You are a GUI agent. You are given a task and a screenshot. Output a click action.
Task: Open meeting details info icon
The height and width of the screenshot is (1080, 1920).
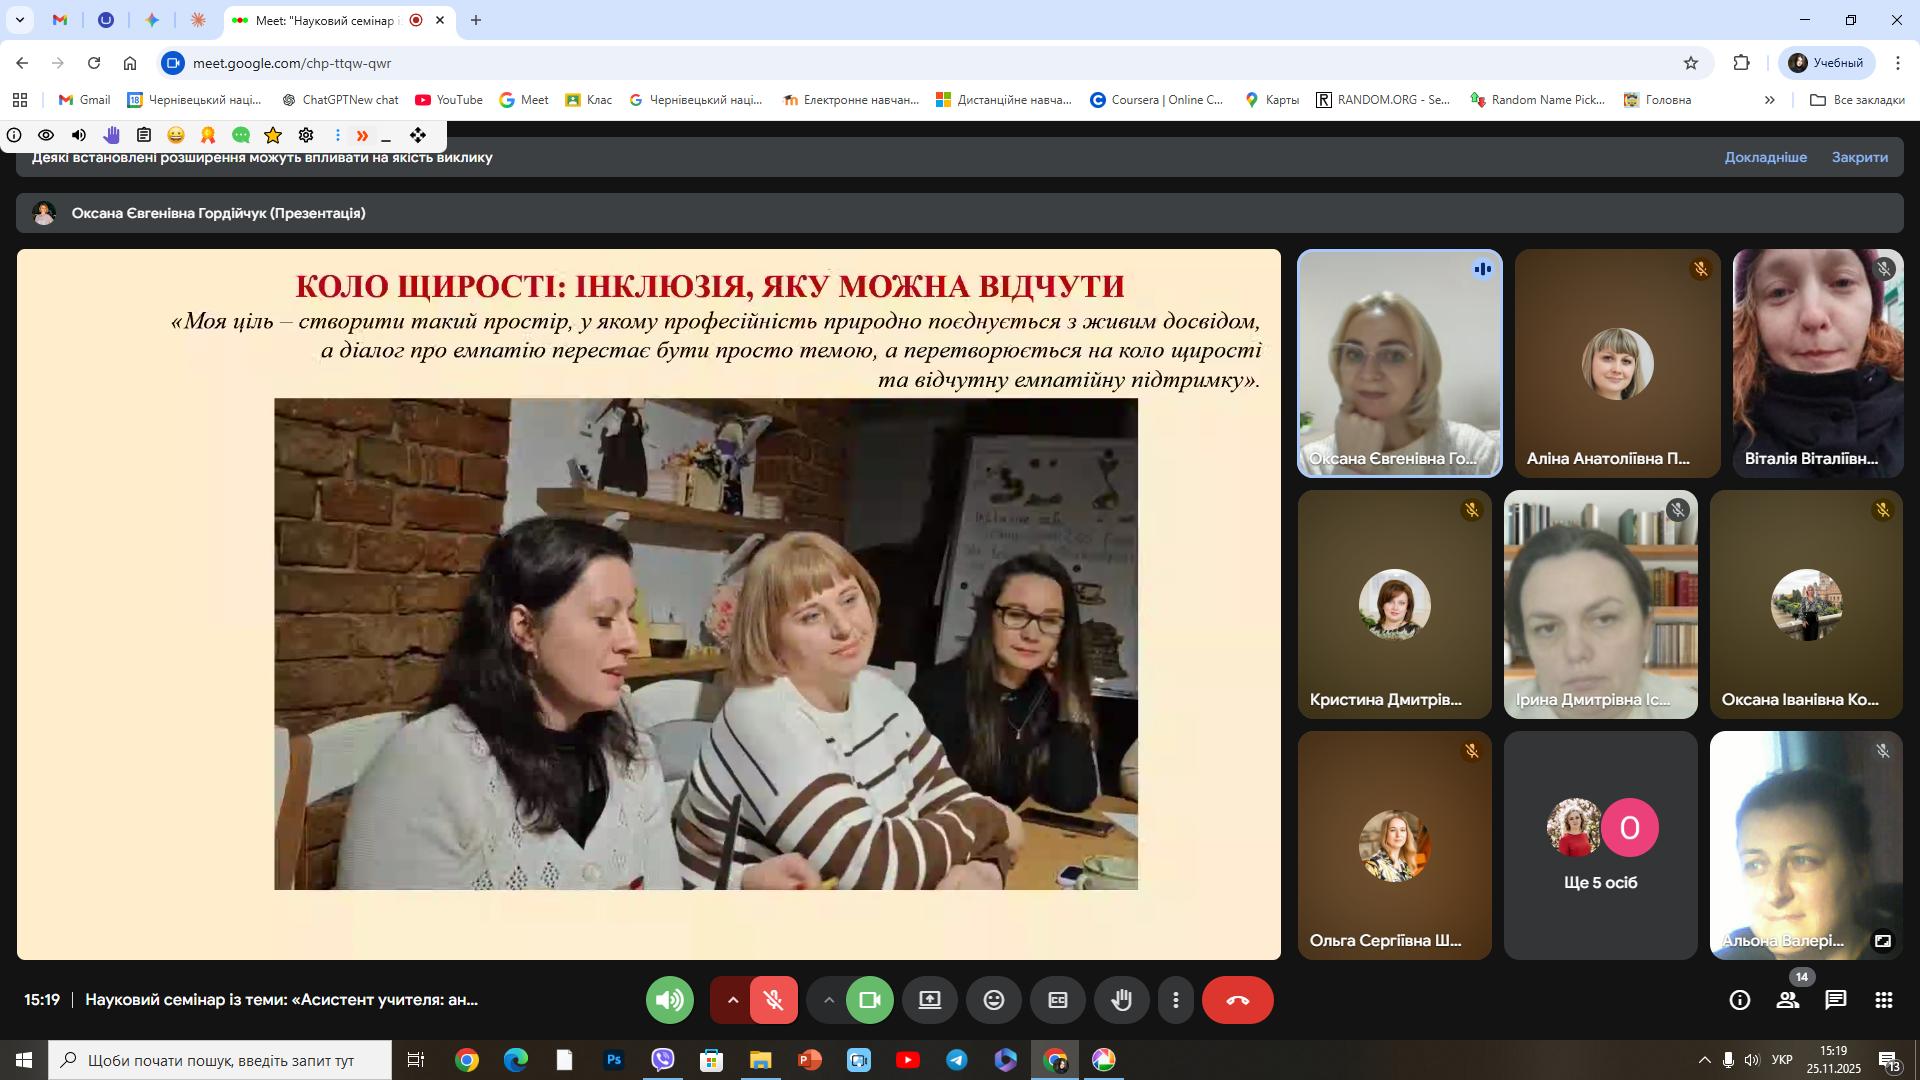pos(1740,1000)
